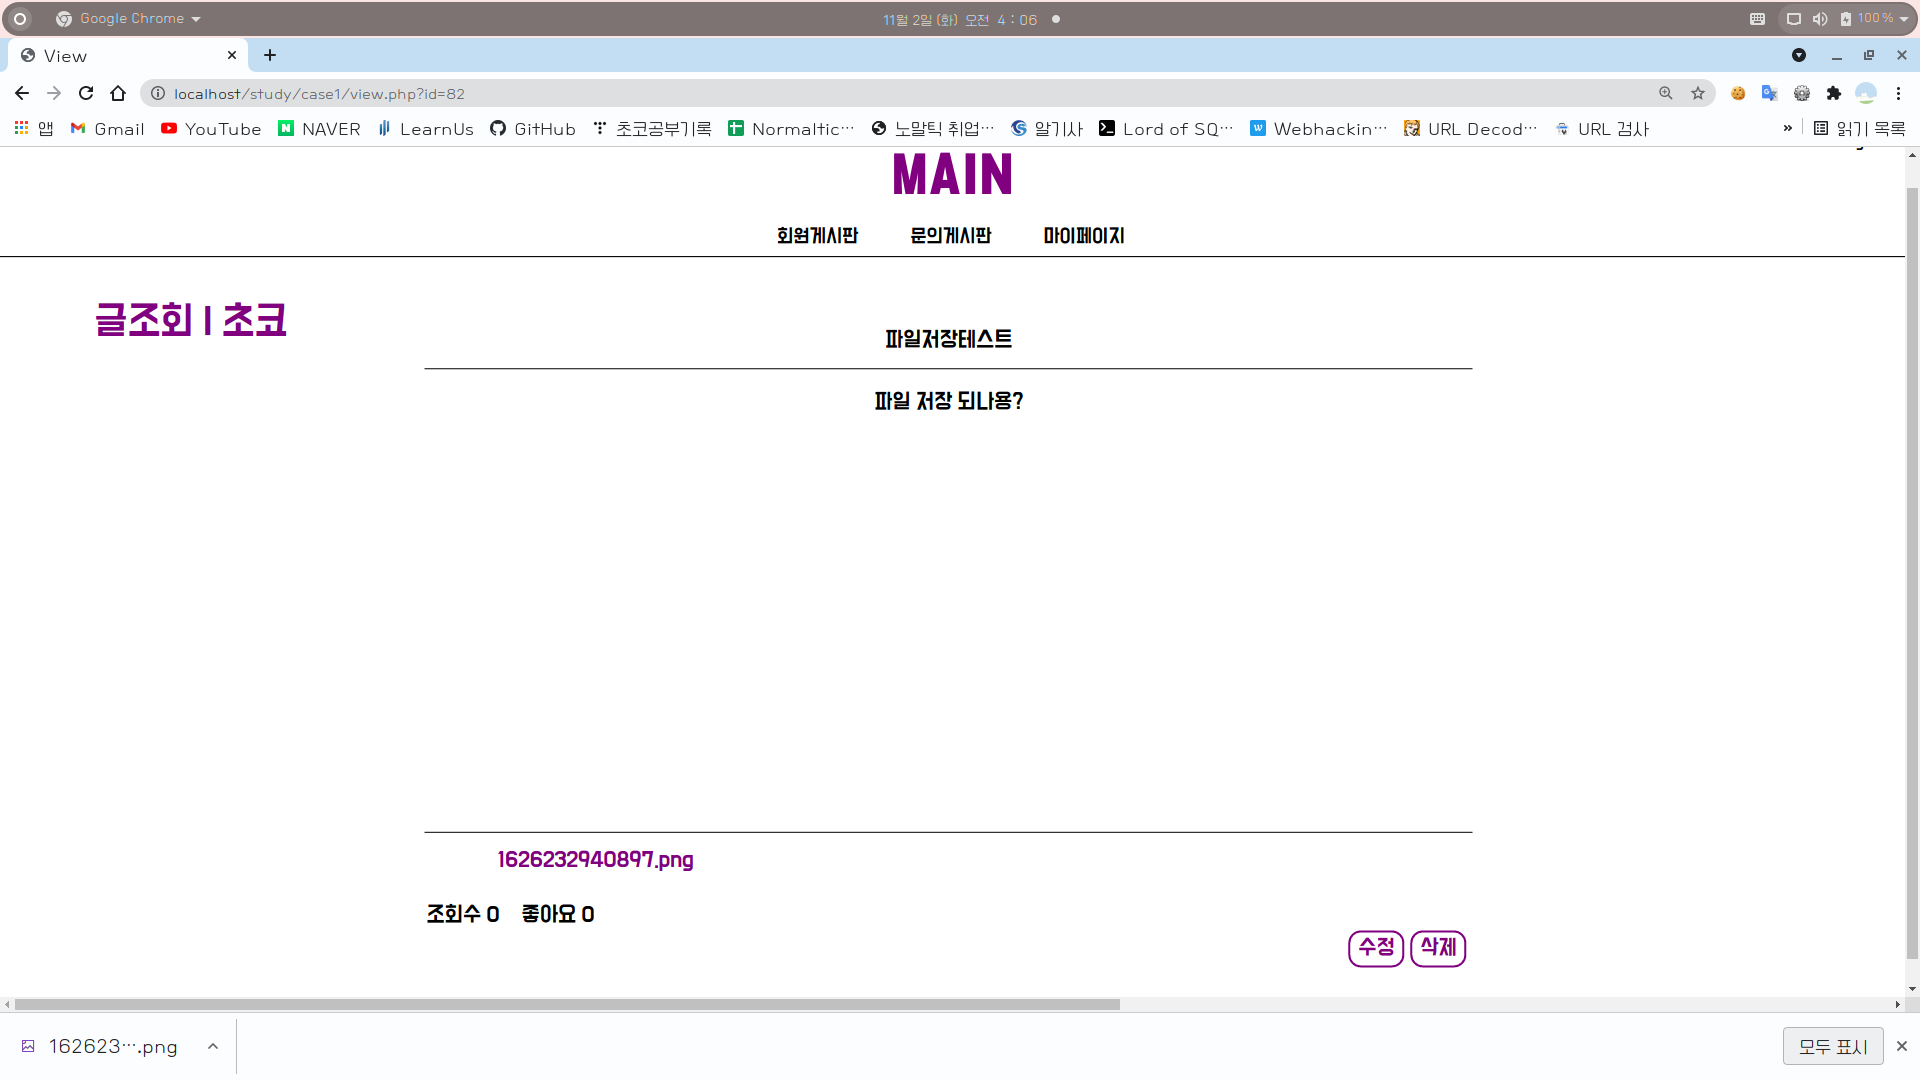Click the bookmark star icon
Image resolution: width=1920 pixels, height=1080 pixels.
[x=1698, y=93]
